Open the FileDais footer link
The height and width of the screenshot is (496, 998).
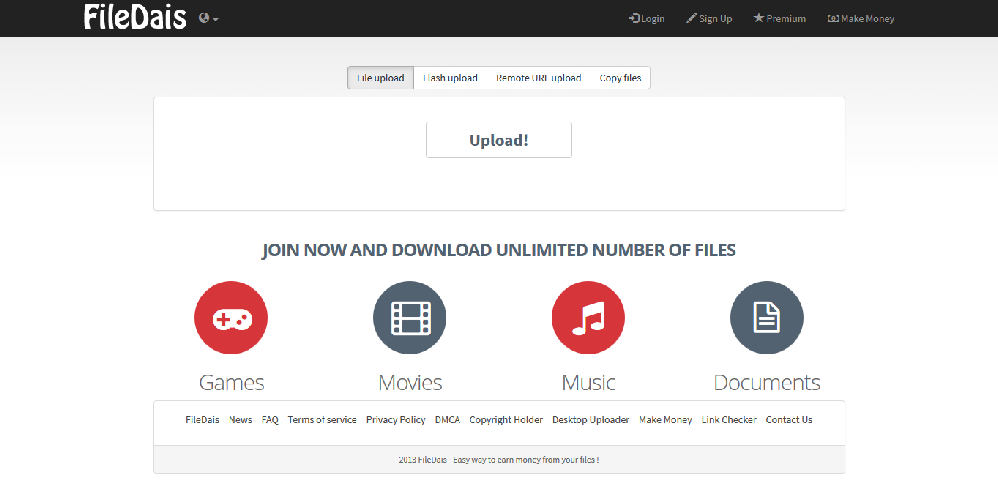[x=202, y=420]
